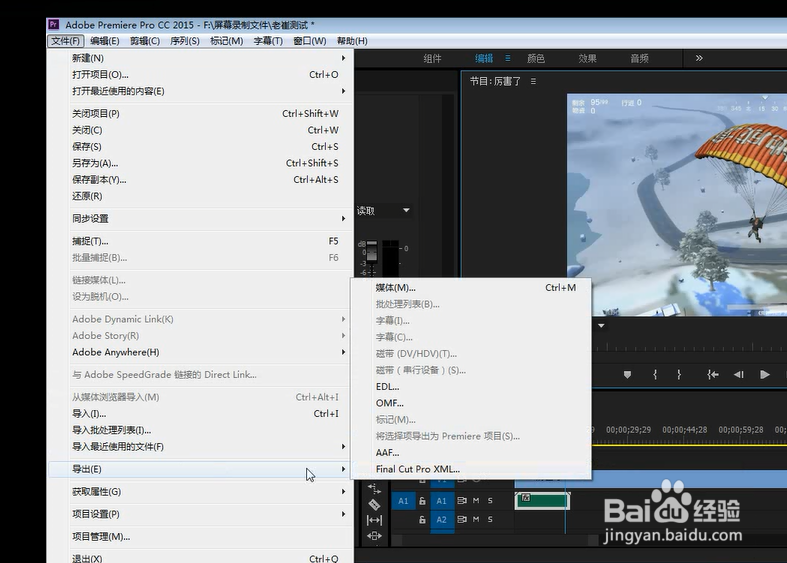The height and width of the screenshot is (563, 787).
Task: Switch to the 颜色 workspace tab
Action: [x=536, y=59]
